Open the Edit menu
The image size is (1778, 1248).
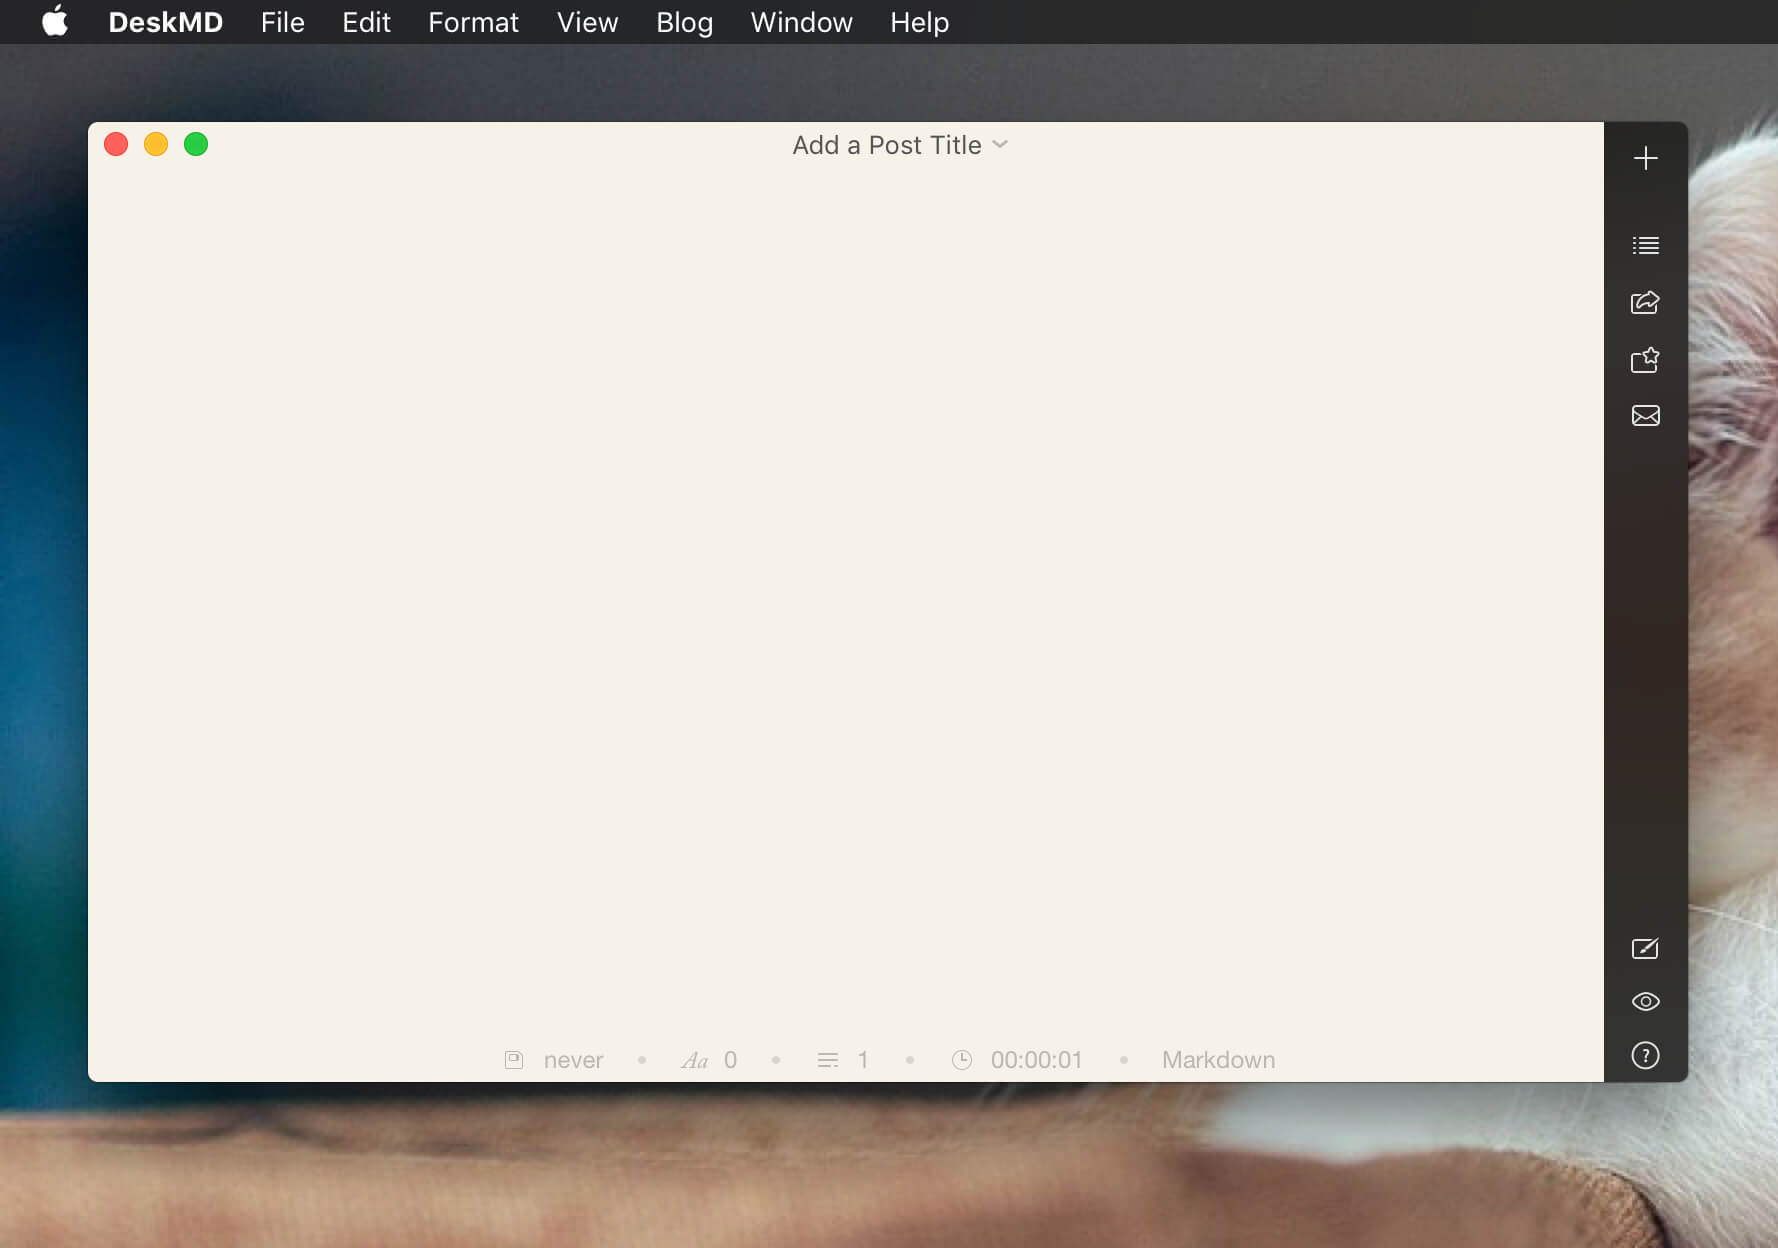coord(366,22)
